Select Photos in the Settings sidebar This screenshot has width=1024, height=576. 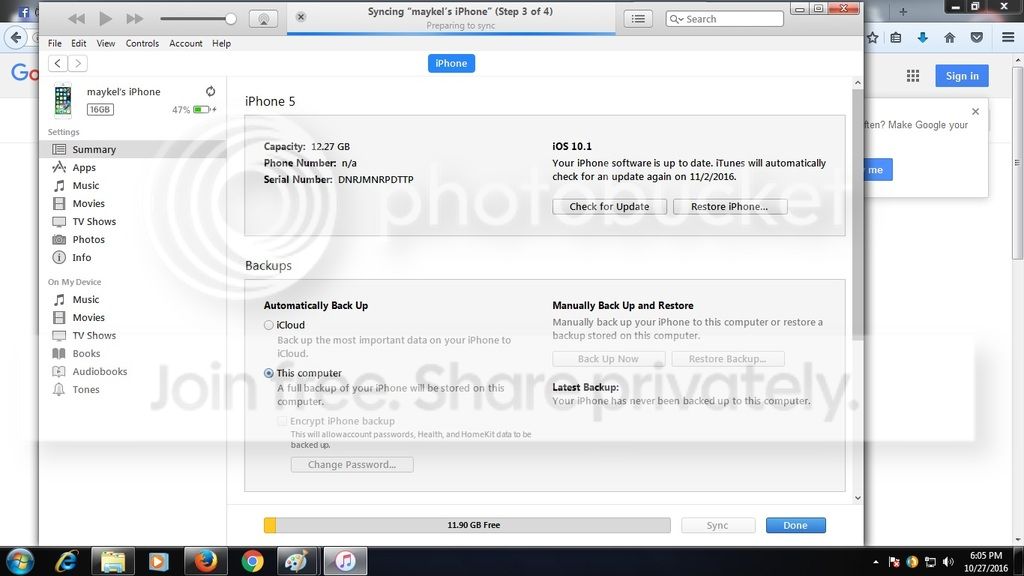point(88,240)
